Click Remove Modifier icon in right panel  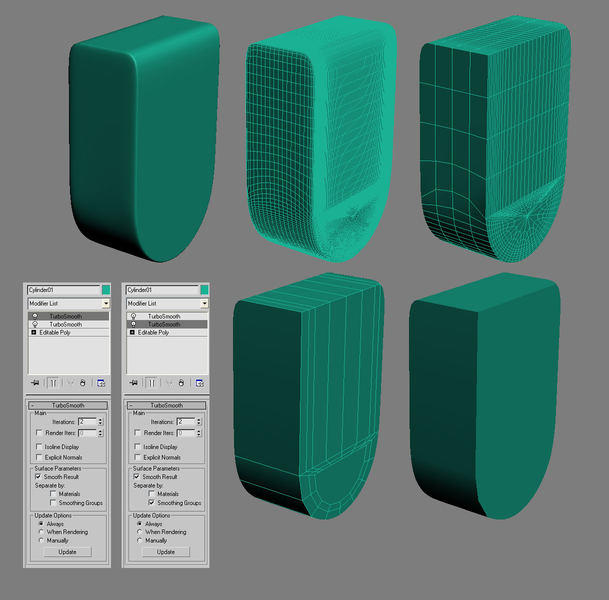[181, 383]
